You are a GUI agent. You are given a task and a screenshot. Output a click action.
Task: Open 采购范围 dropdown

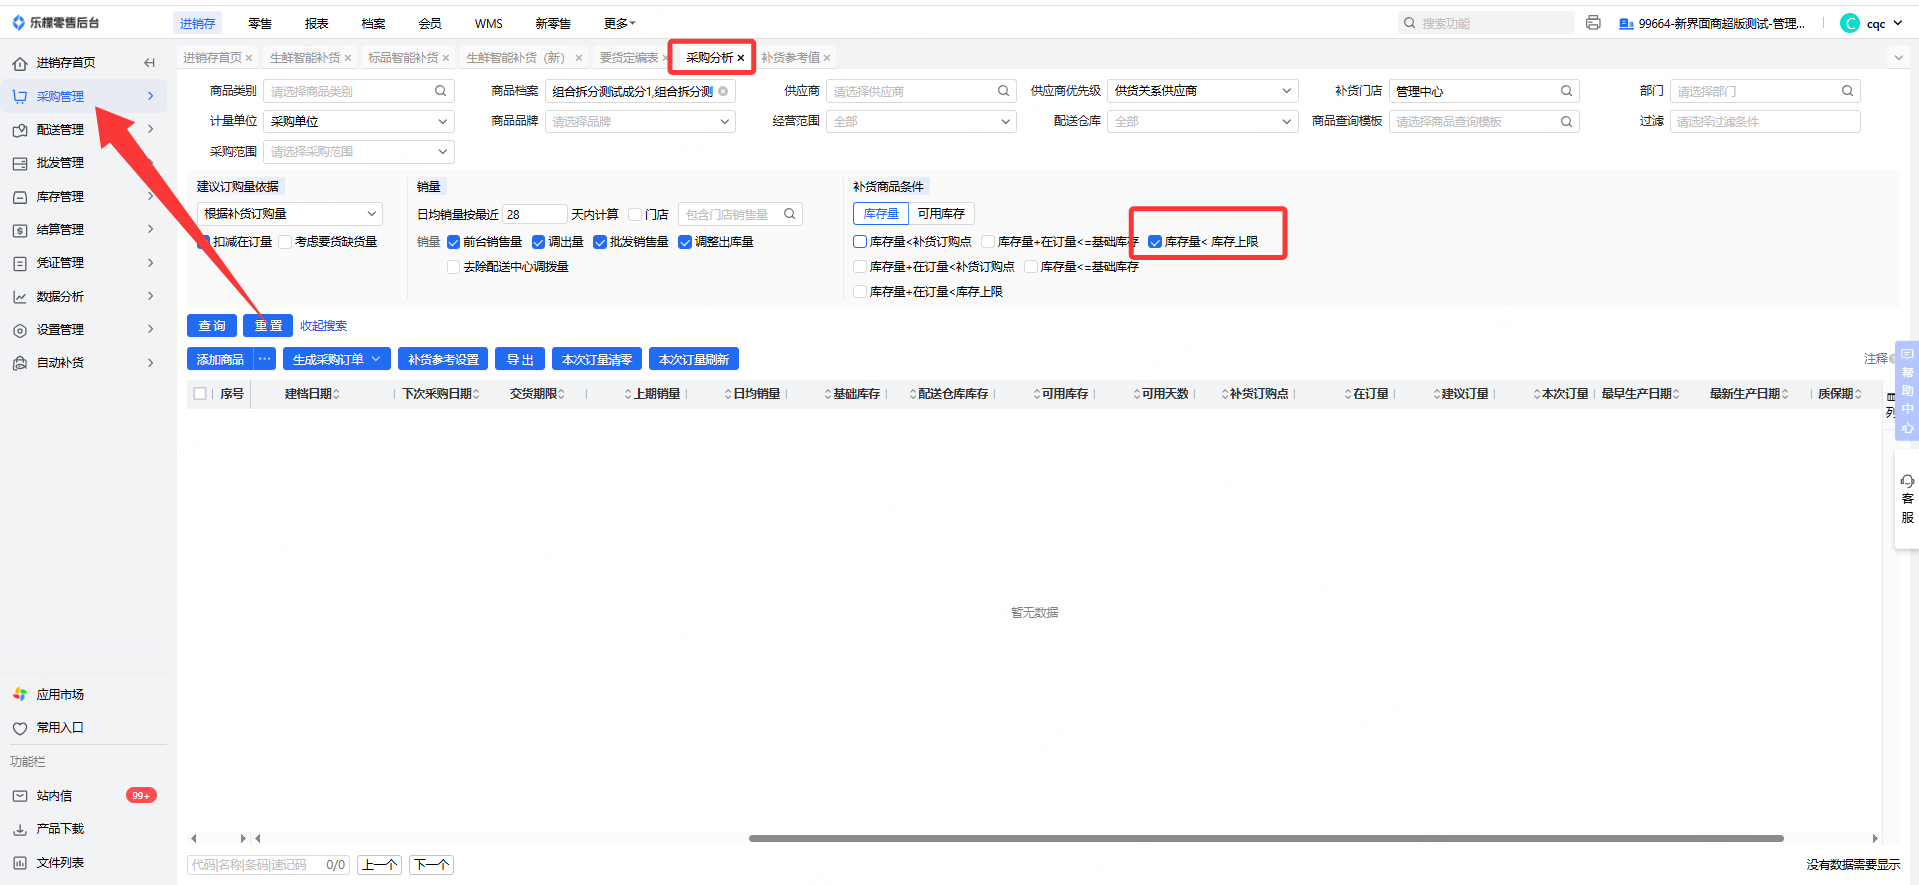pos(359,152)
